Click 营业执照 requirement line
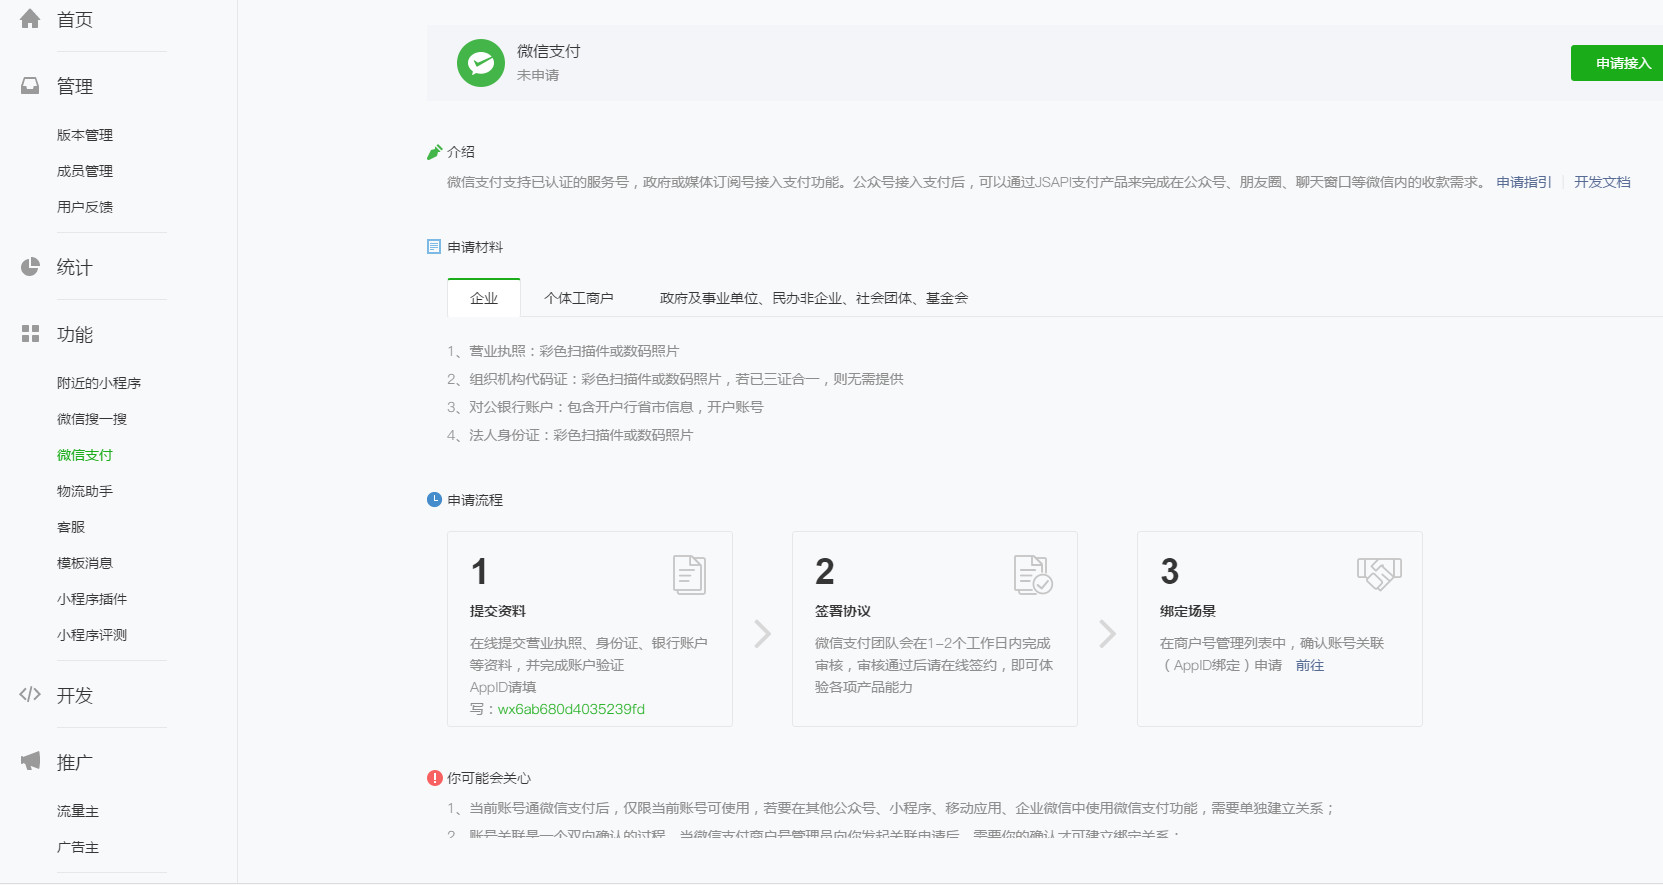The width and height of the screenshot is (1663, 885). point(563,351)
